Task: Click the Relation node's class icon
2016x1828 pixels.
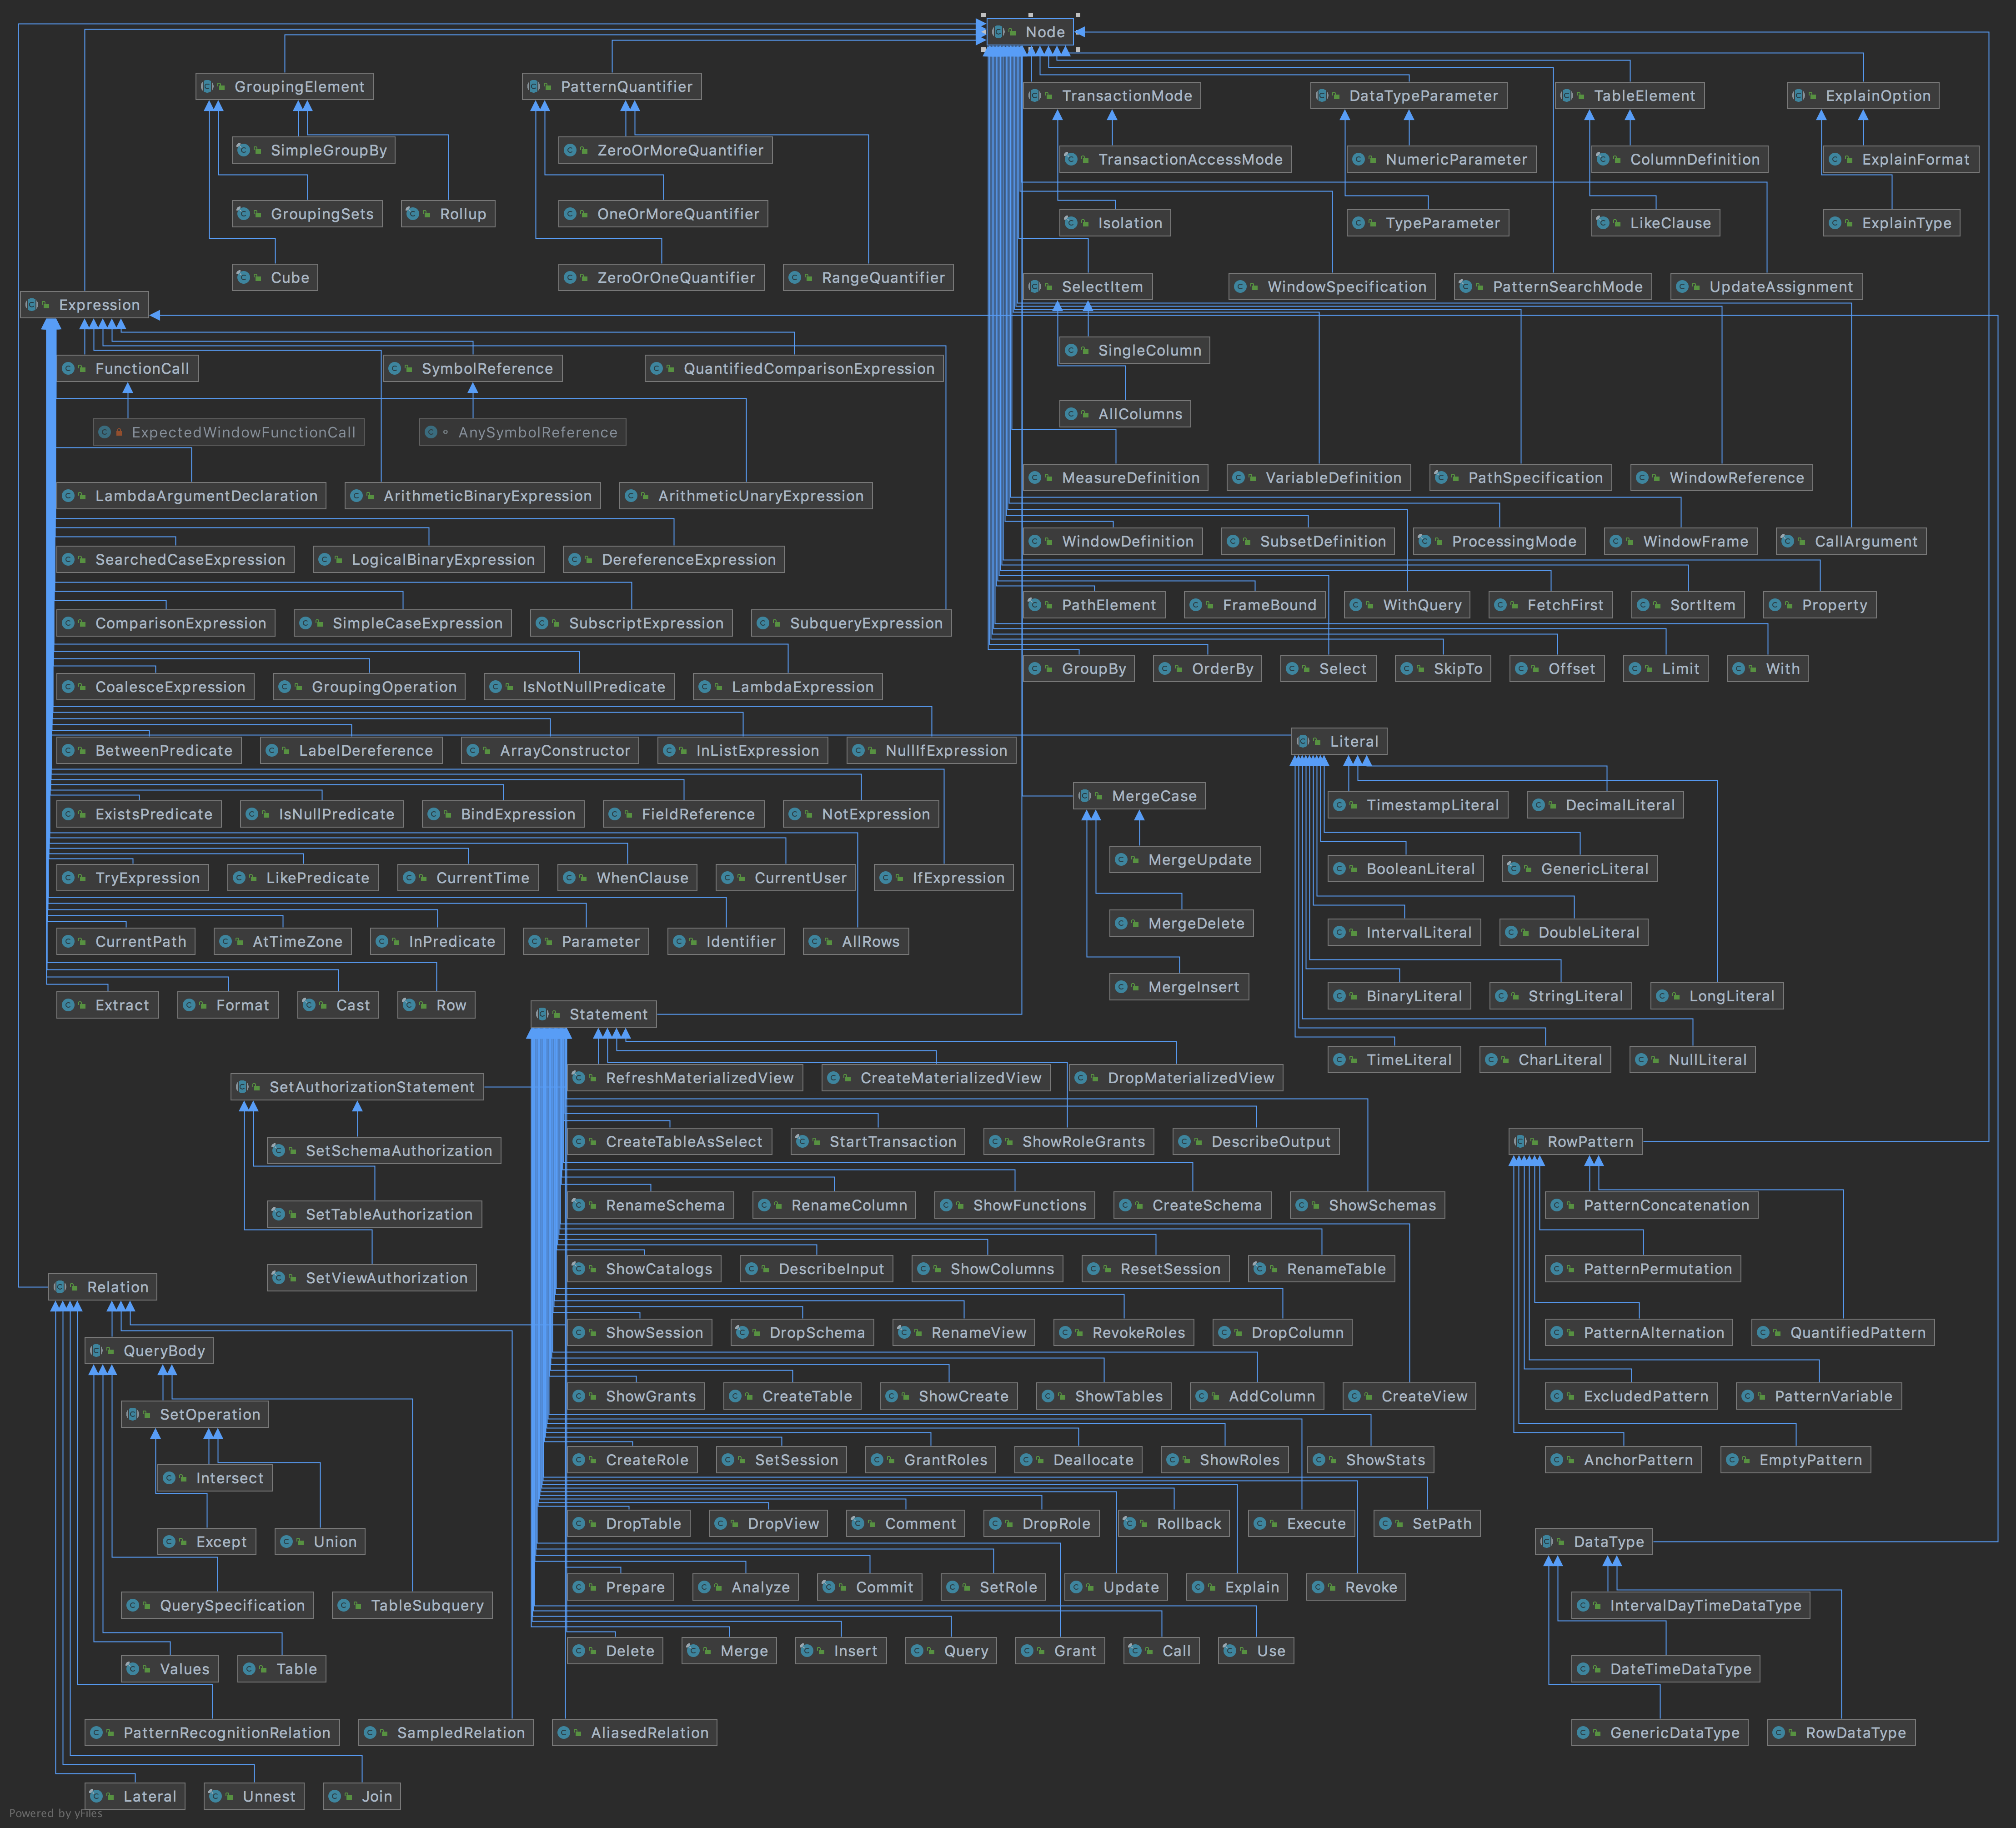Action: [x=60, y=1287]
